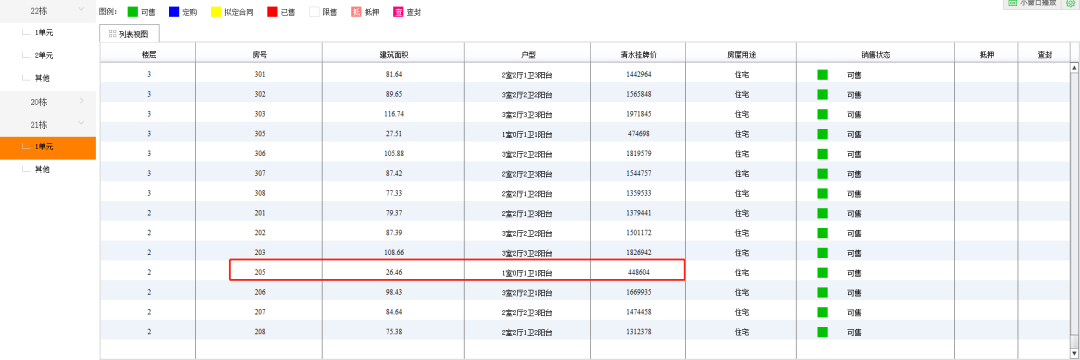Click the price value 1359533
Viewport: 1080px width, 360px height.
point(638,193)
